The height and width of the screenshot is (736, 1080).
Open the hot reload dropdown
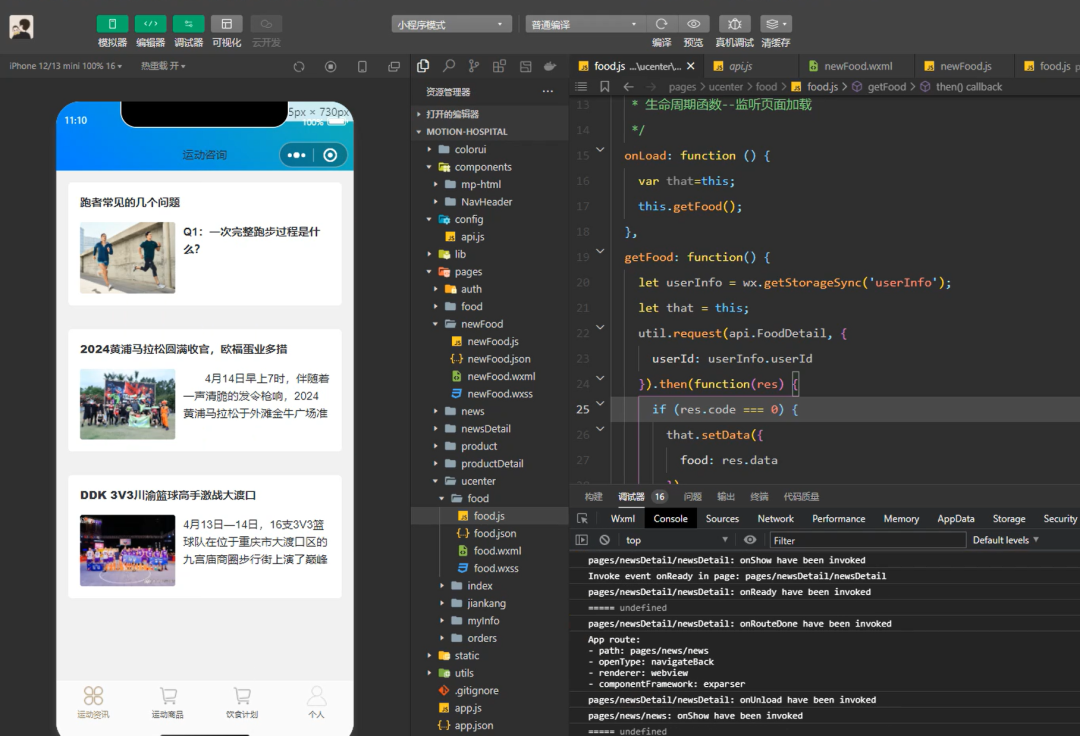[x=163, y=66]
